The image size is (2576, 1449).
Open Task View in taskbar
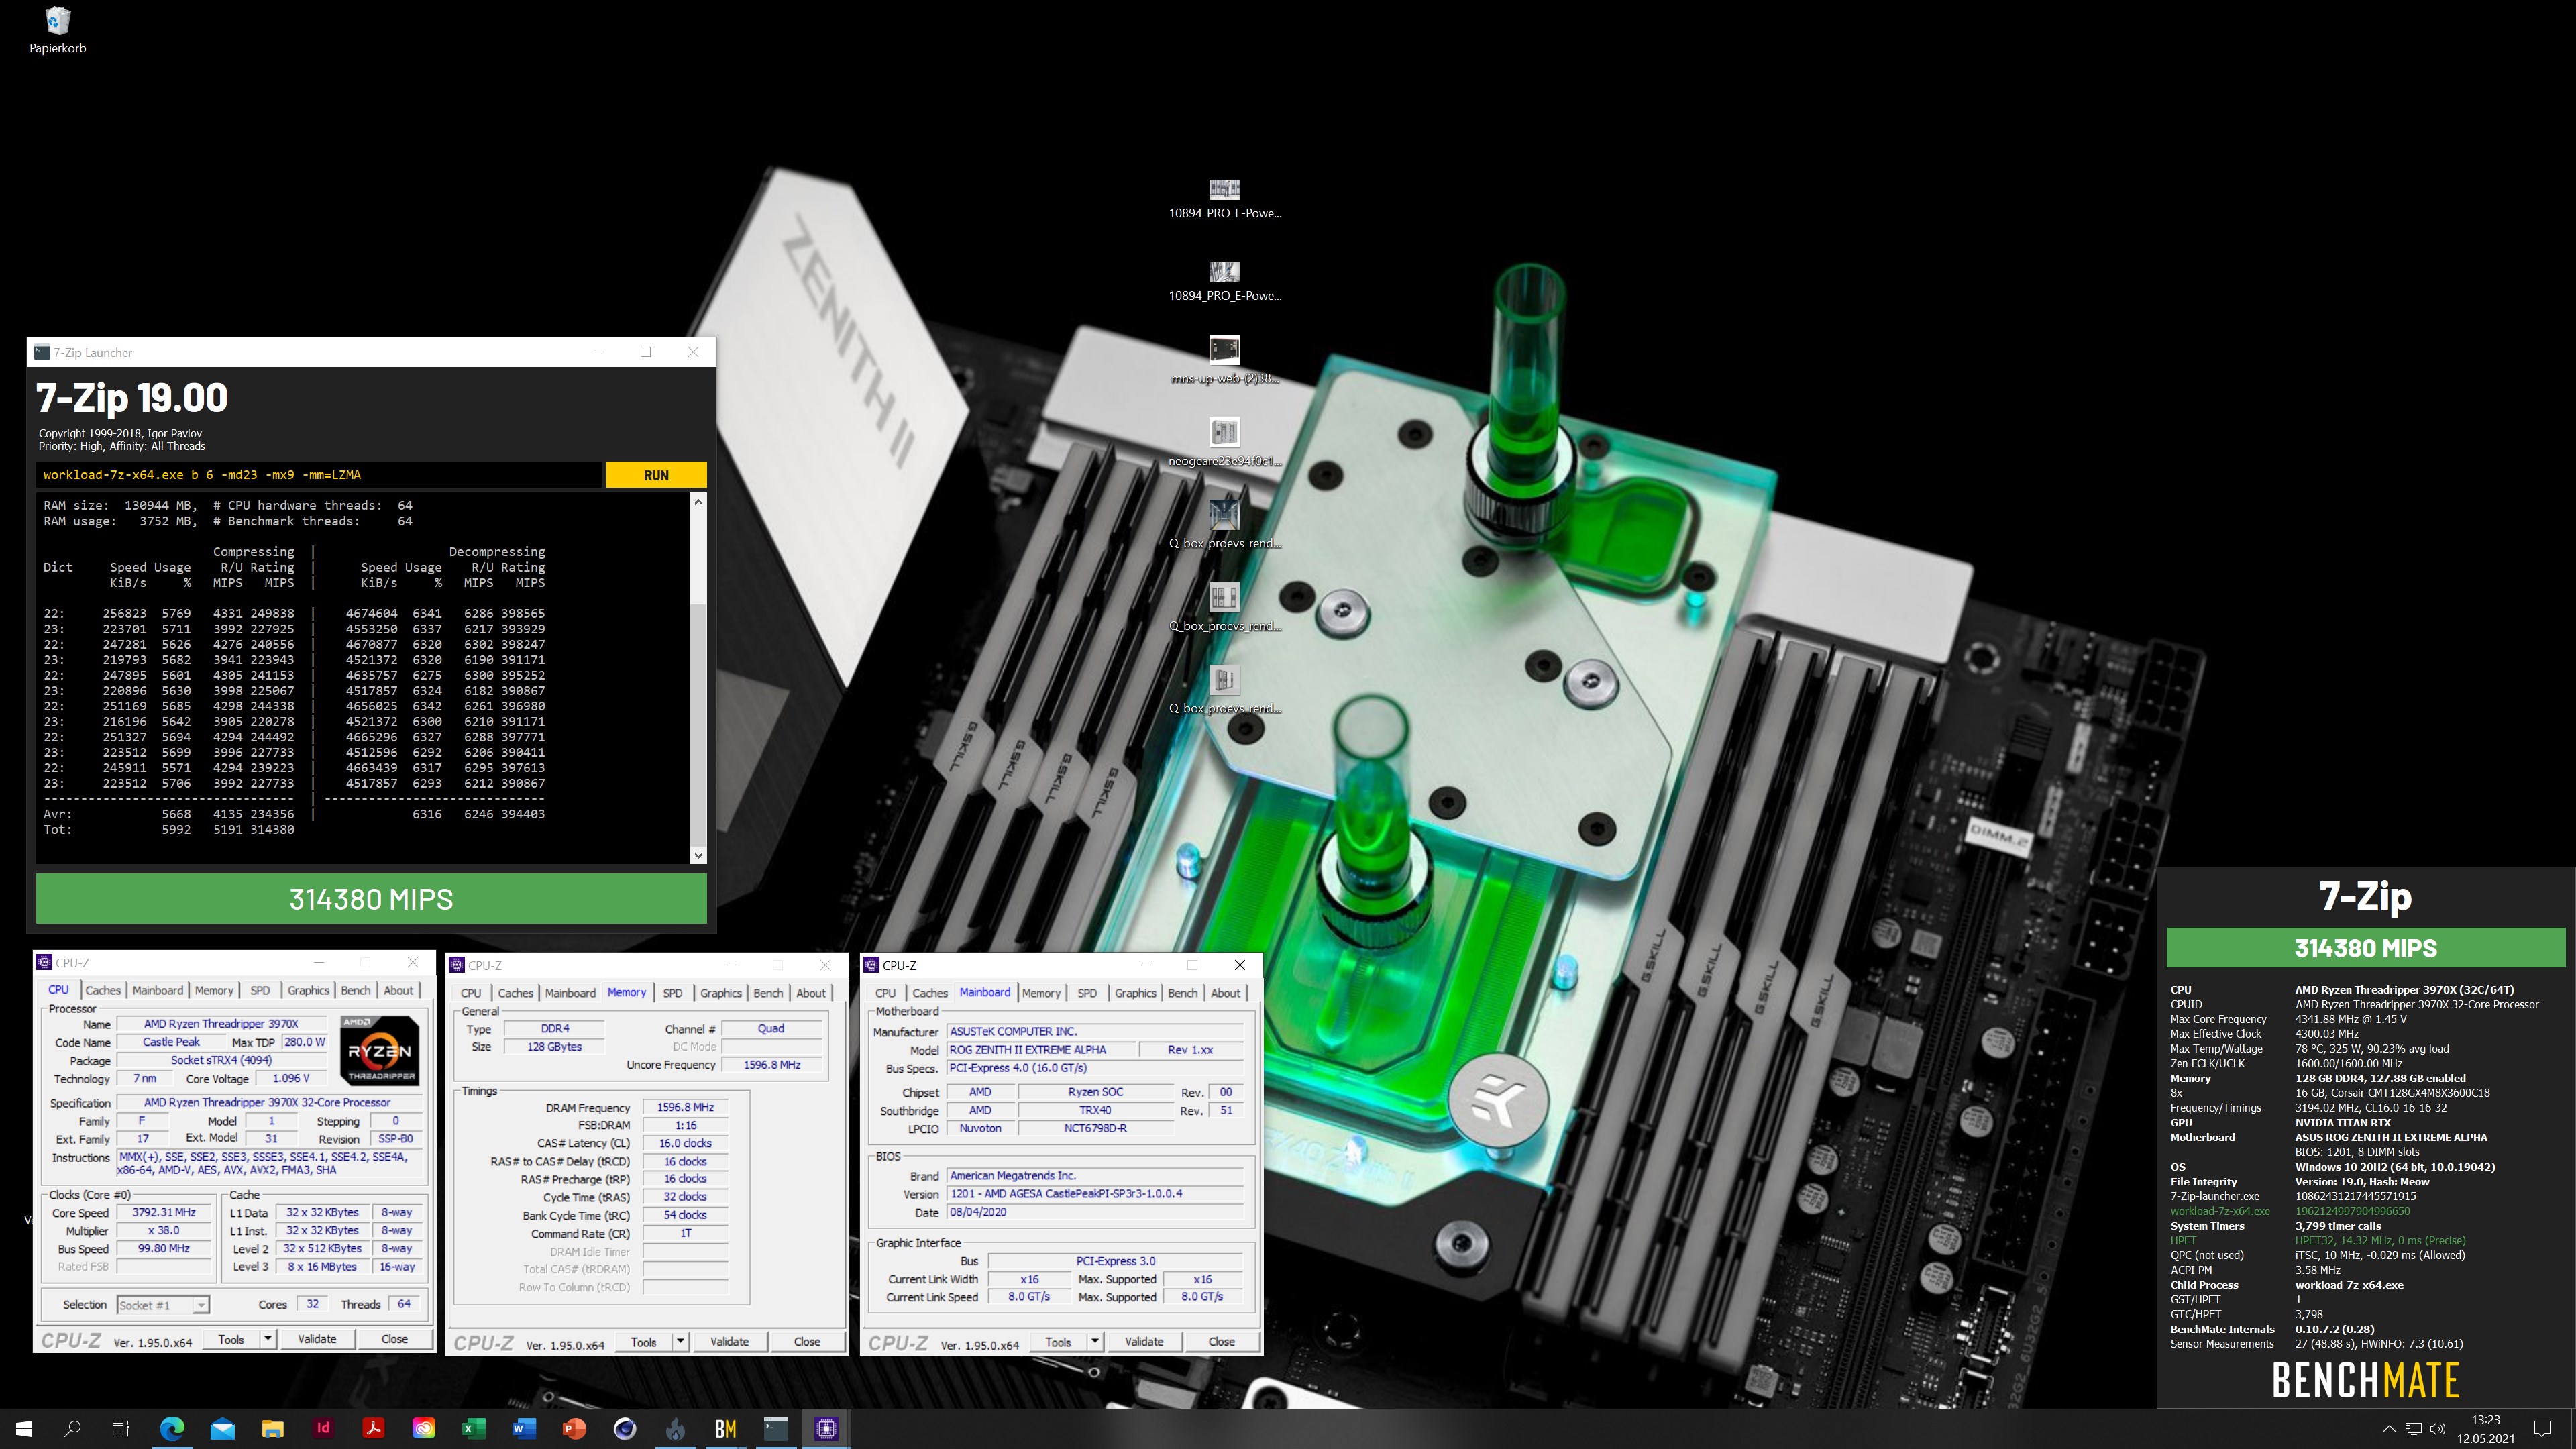pos(120,1428)
